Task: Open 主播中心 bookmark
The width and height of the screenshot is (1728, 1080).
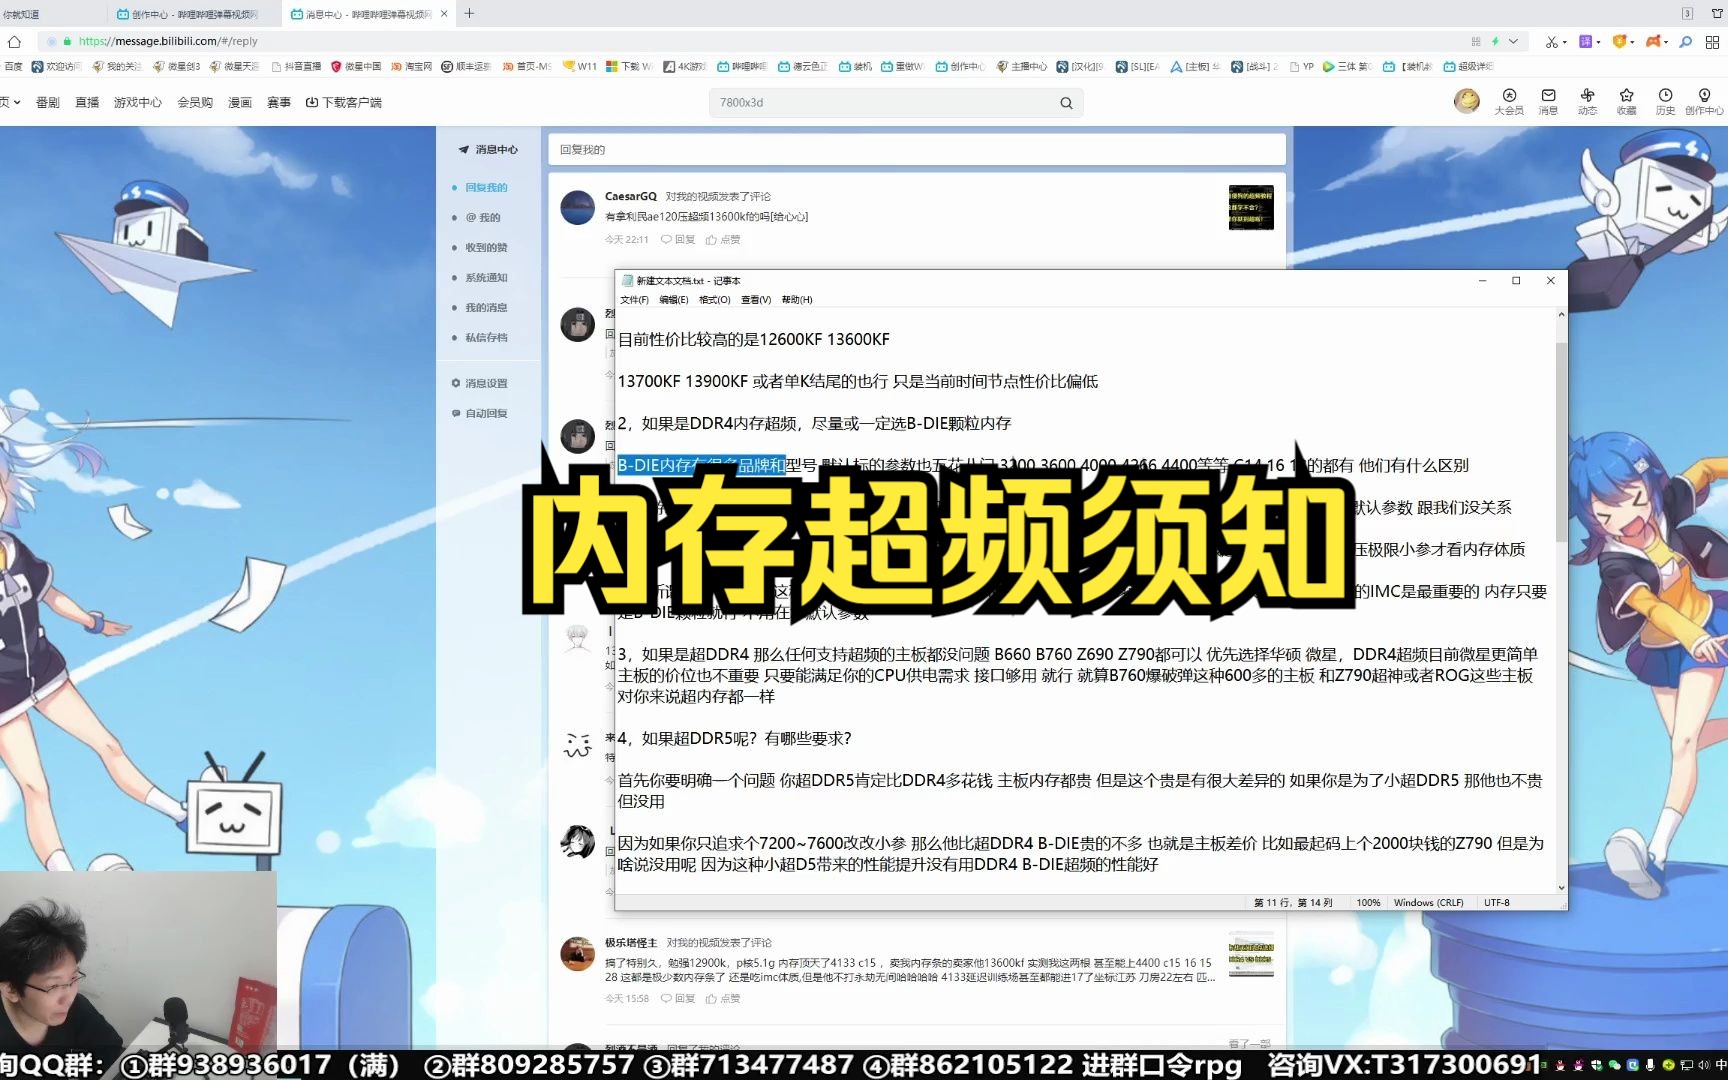Action: tap(1021, 67)
